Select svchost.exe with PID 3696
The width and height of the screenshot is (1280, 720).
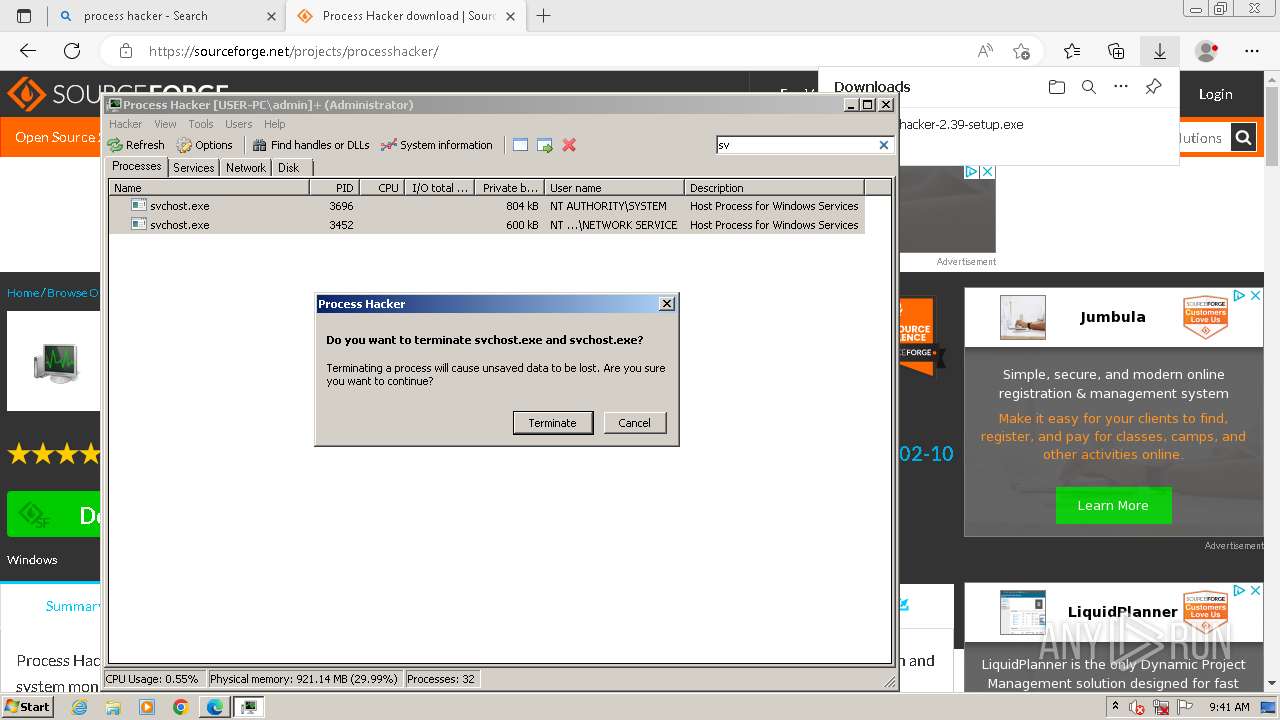(486, 206)
